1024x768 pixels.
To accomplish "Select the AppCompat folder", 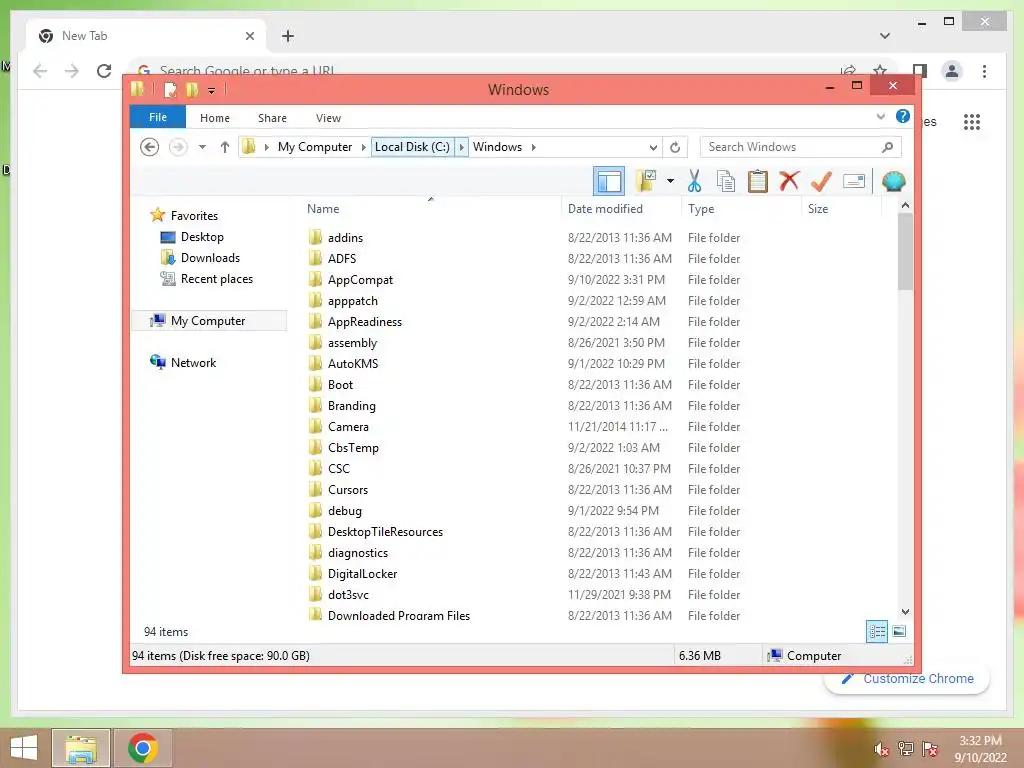I will 360,280.
